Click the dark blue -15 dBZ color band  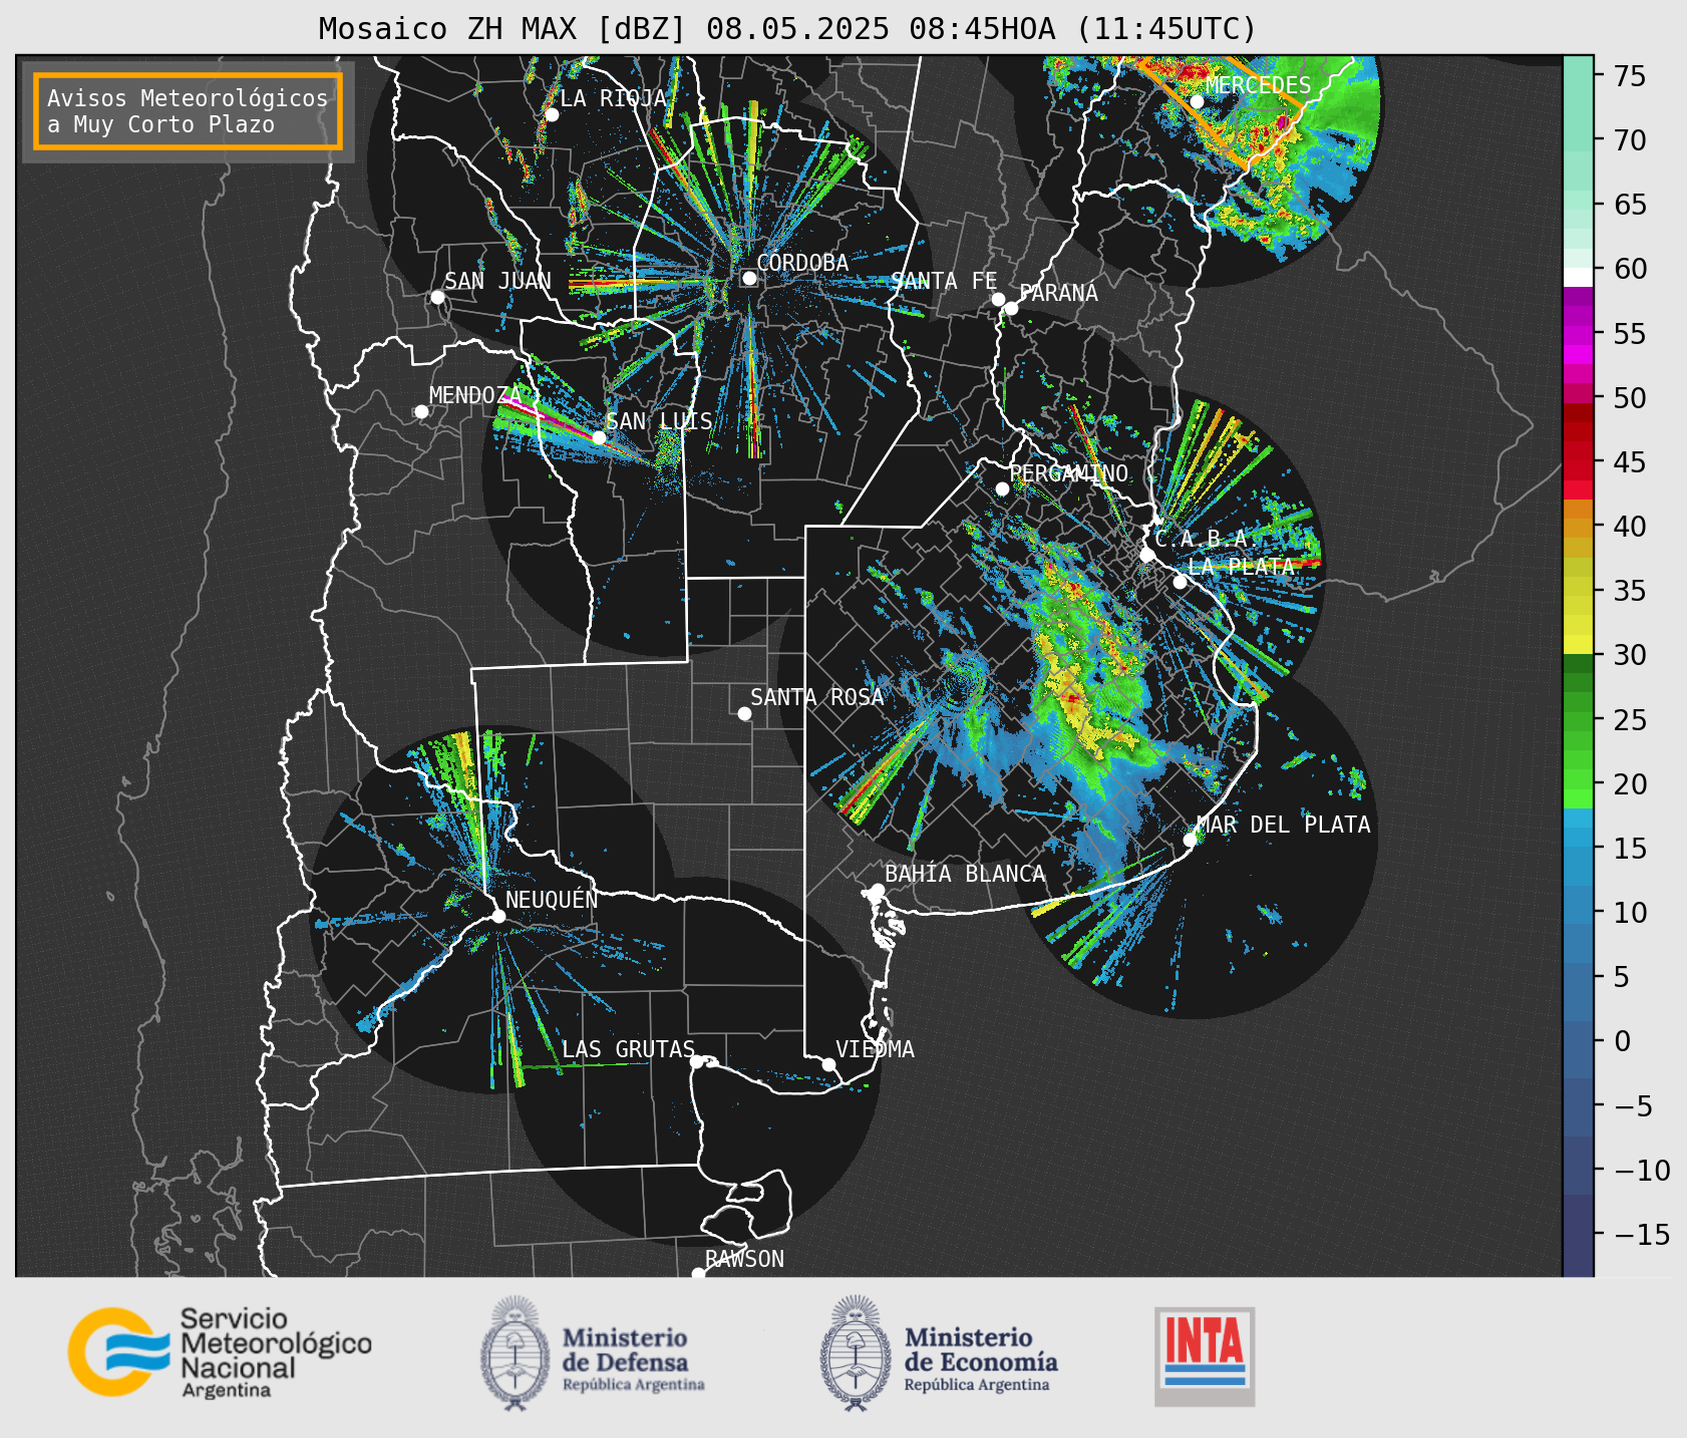[x=1578, y=1235]
